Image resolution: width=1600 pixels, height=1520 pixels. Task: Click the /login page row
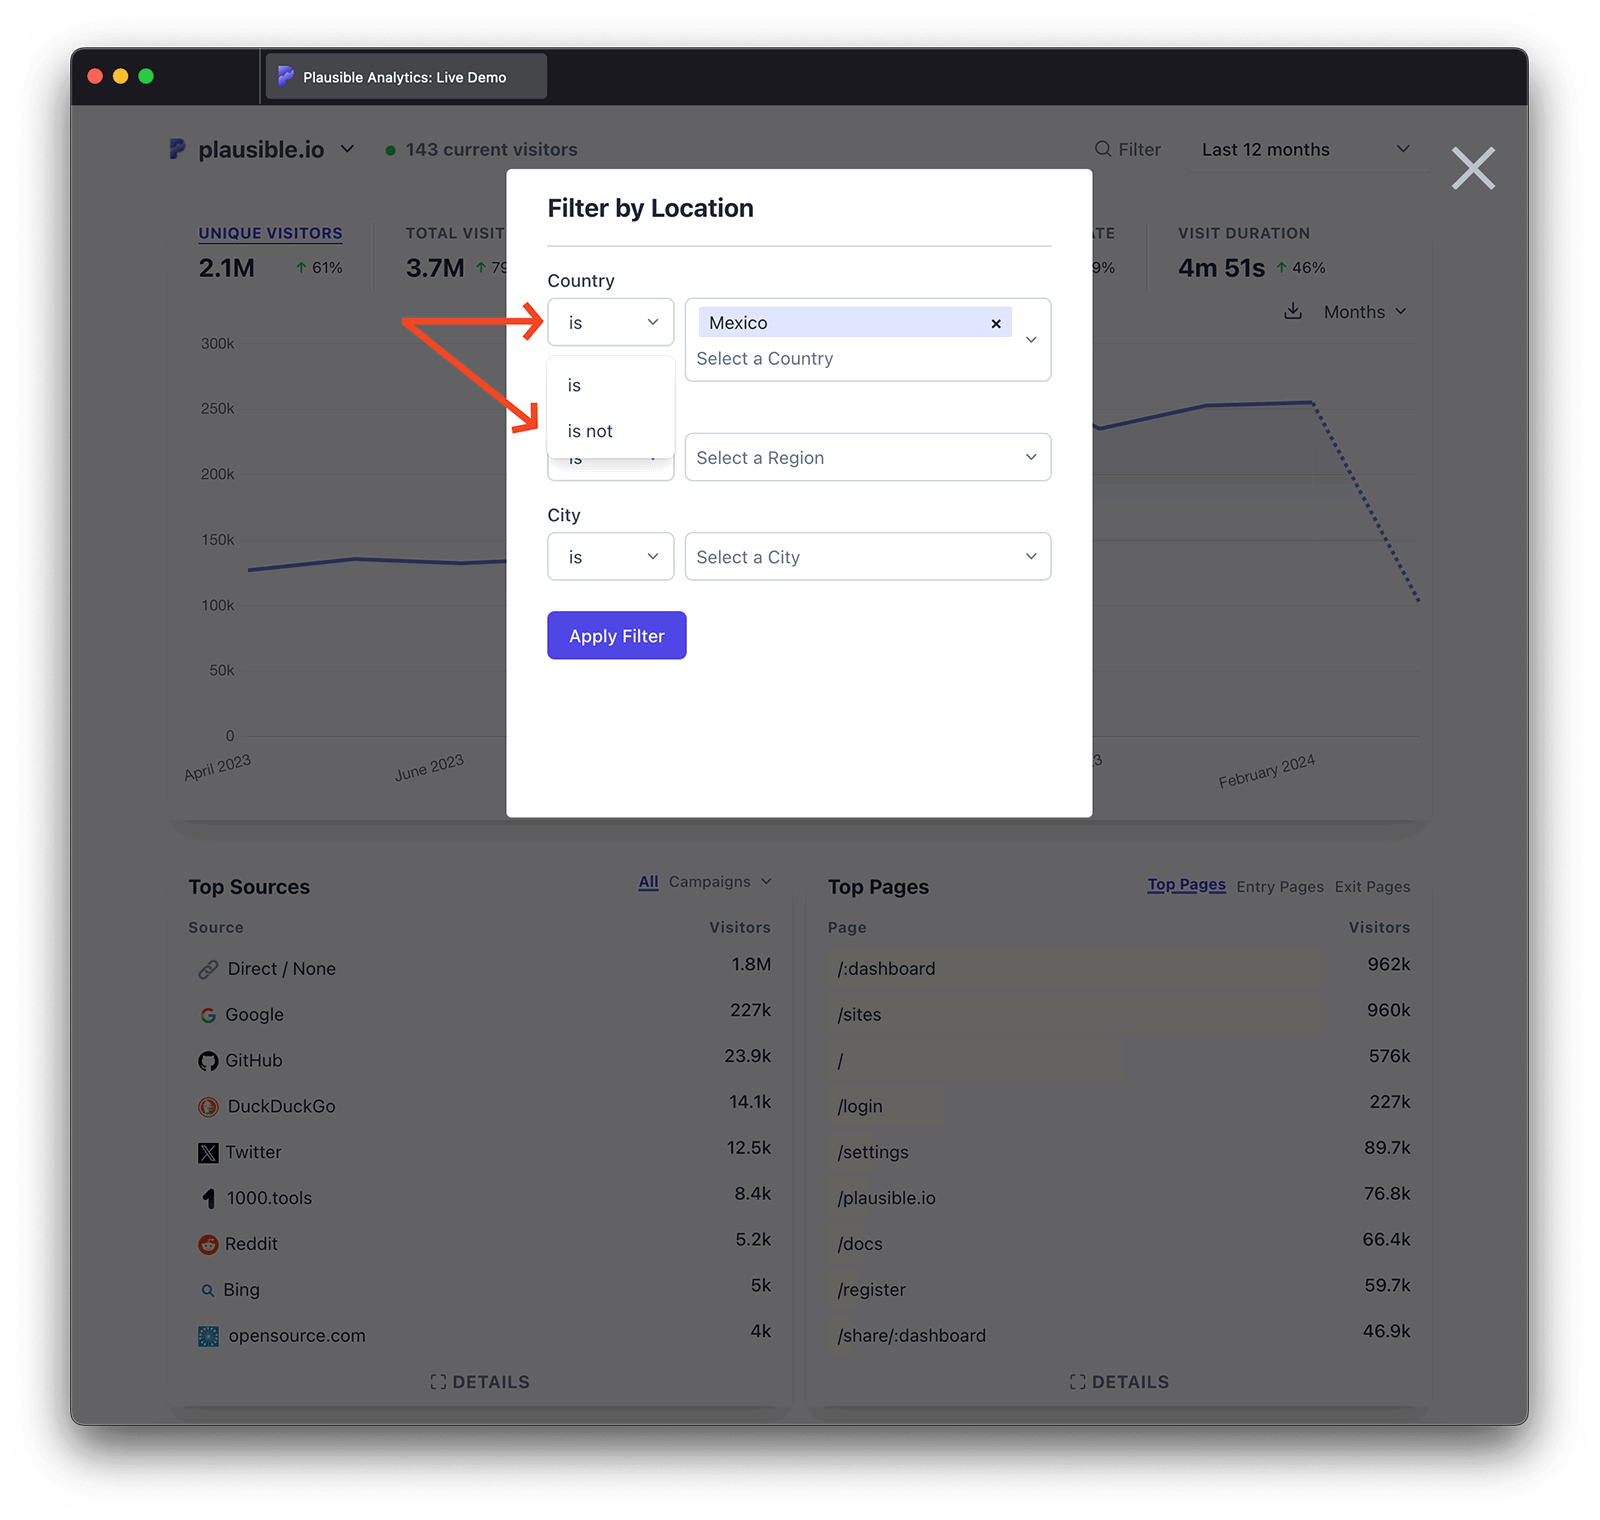pyautogui.click(x=1119, y=1106)
